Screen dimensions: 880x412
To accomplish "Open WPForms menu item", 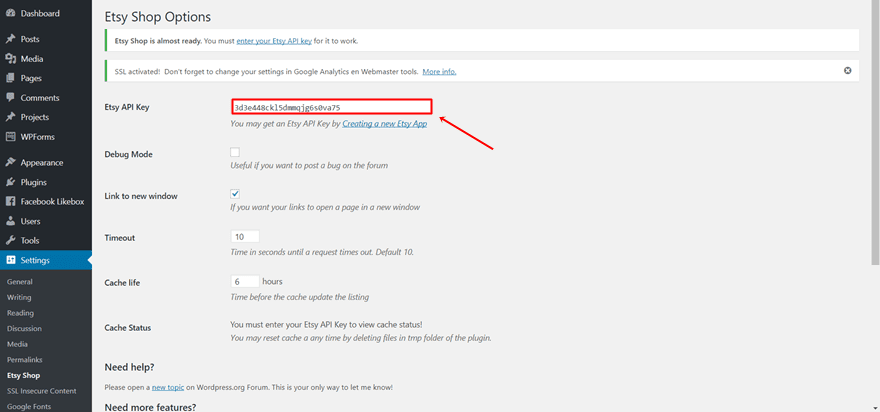I will tap(38, 136).
